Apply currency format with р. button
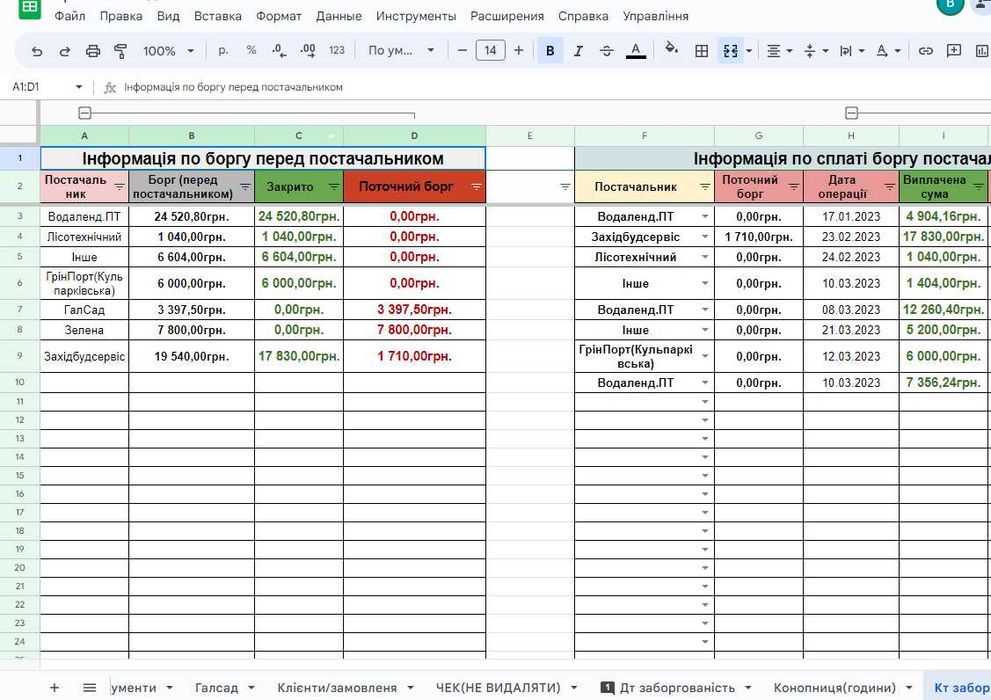Viewport: 991px width, 700px height. 223,51
